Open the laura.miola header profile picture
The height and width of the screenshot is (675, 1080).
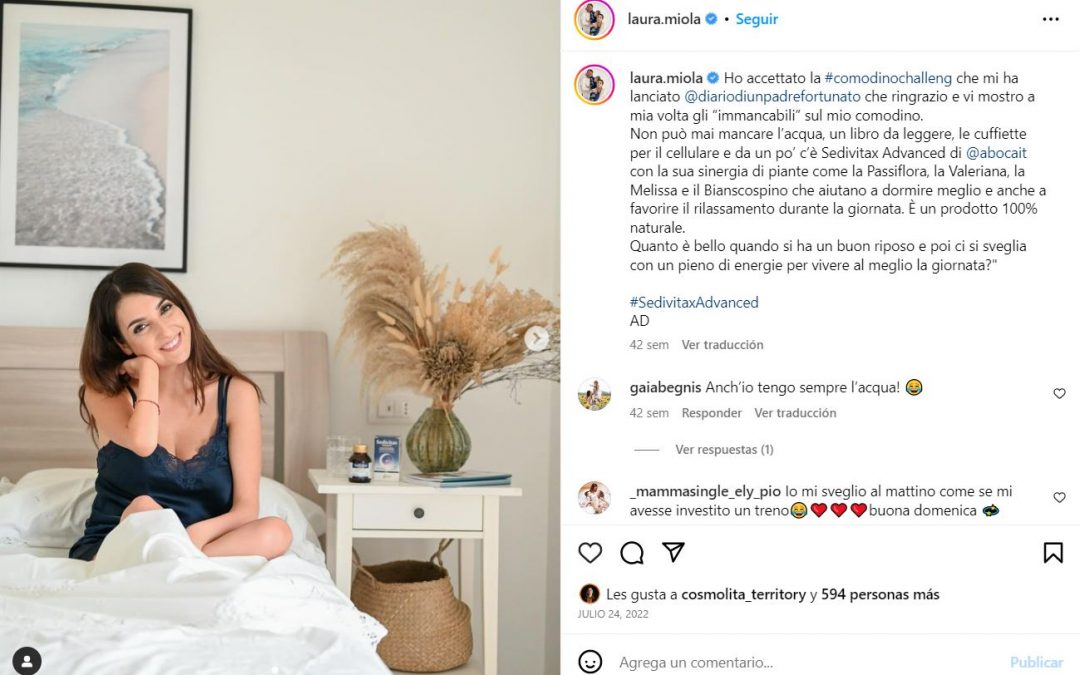click(594, 19)
